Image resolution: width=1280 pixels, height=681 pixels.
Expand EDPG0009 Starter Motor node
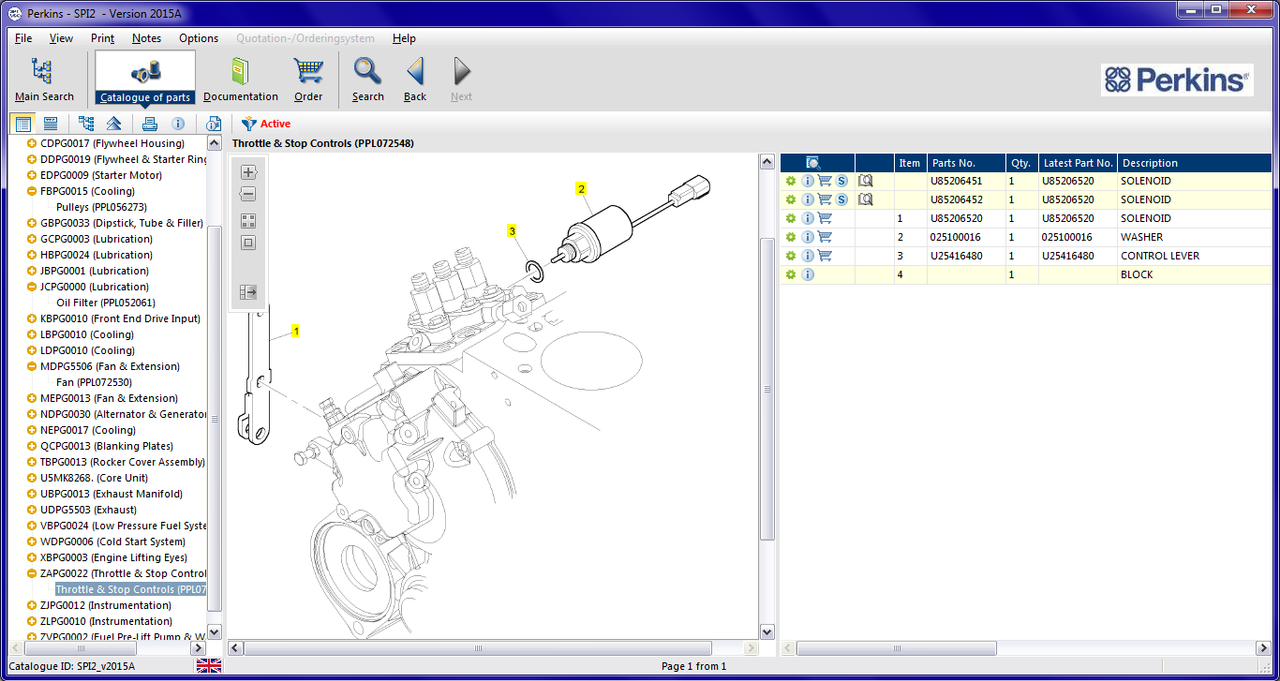[x=32, y=175]
